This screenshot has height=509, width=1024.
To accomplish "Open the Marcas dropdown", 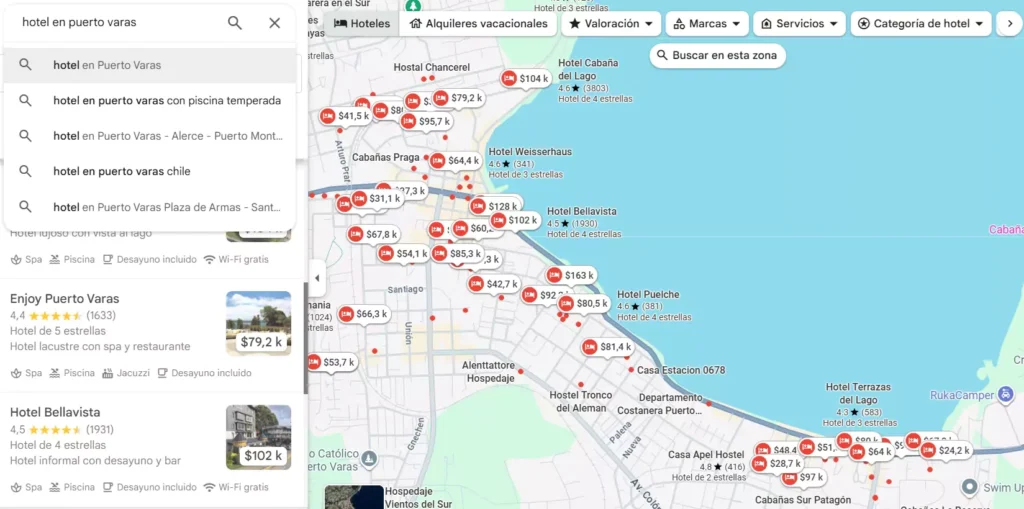I will (707, 24).
